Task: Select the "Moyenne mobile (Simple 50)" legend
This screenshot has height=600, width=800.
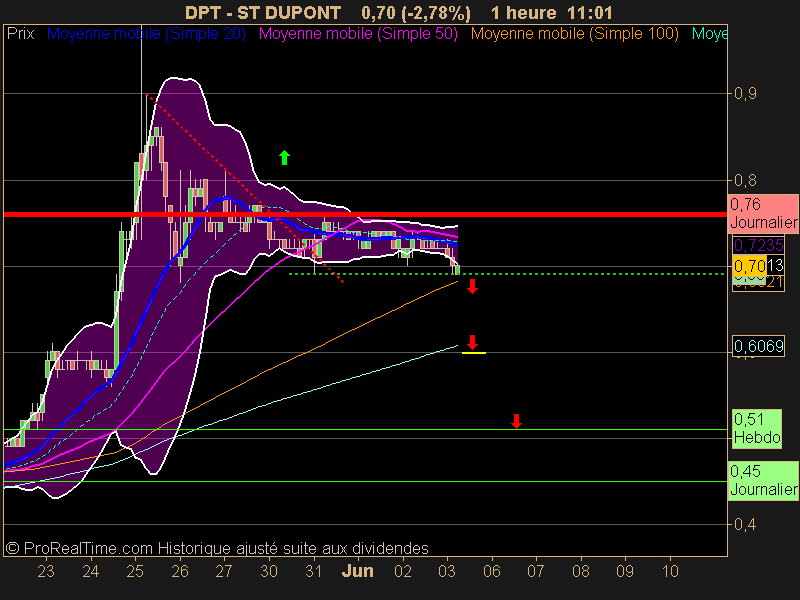Action: (358, 34)
